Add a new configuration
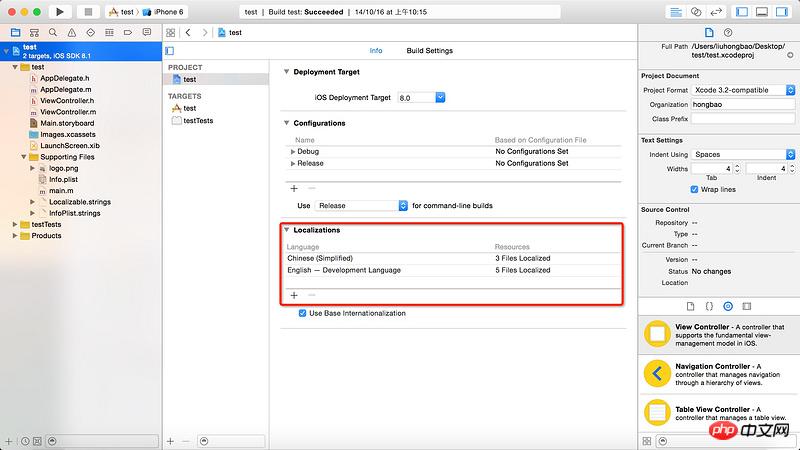Viewport: 800px width, 450px height. [294, 188]
